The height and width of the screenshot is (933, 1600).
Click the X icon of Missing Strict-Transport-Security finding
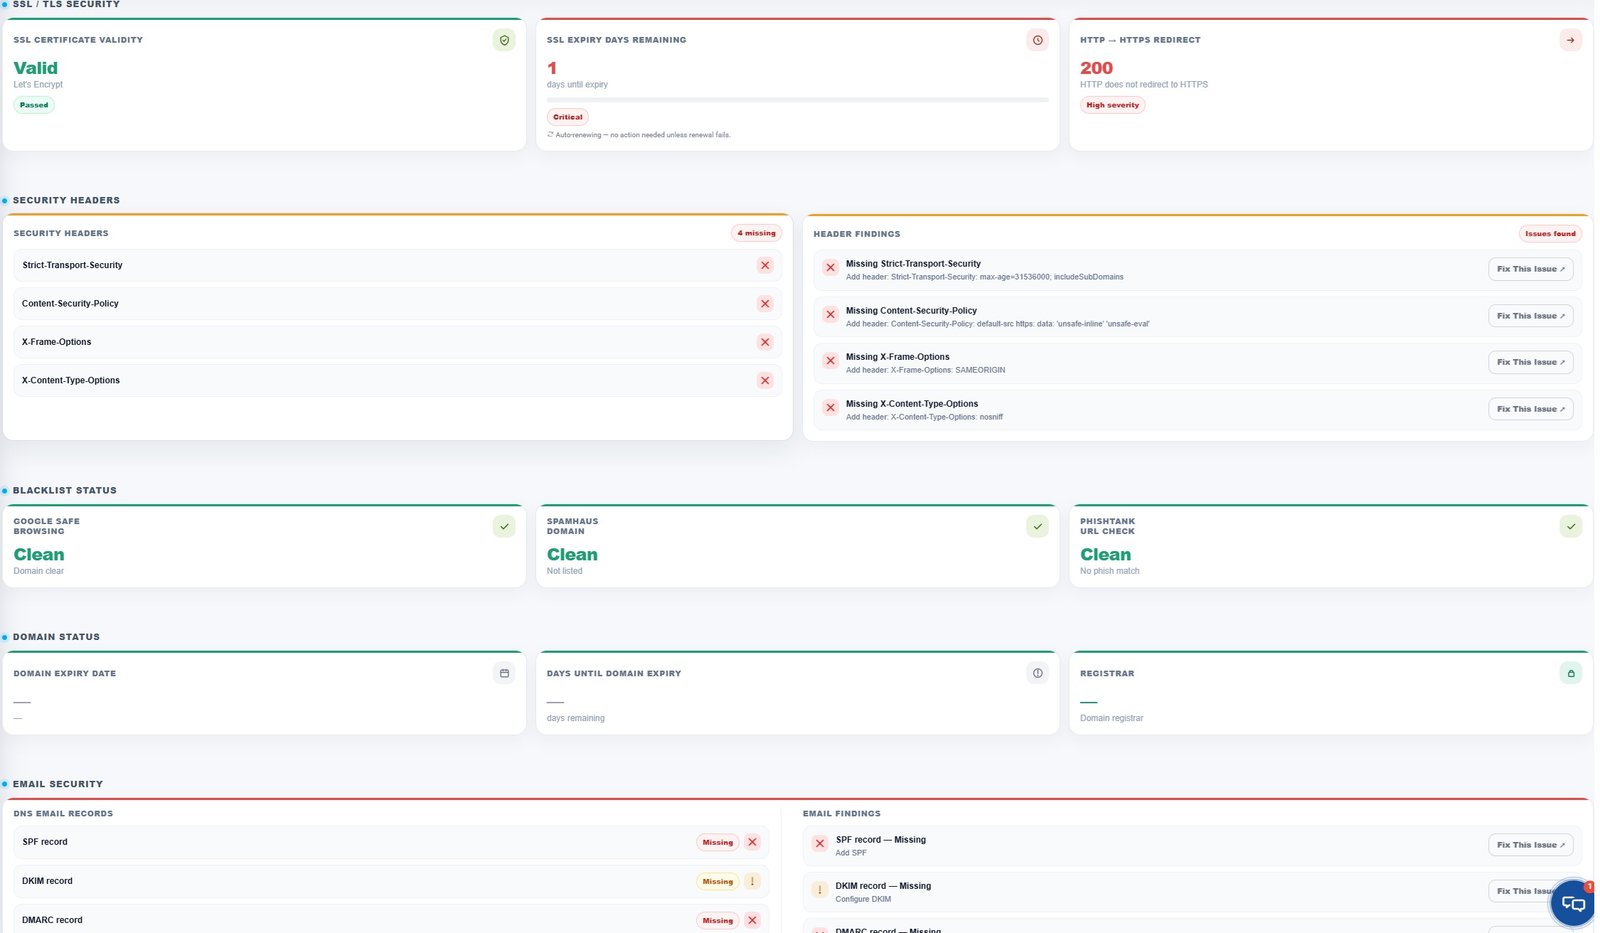[x=830, y=268]
